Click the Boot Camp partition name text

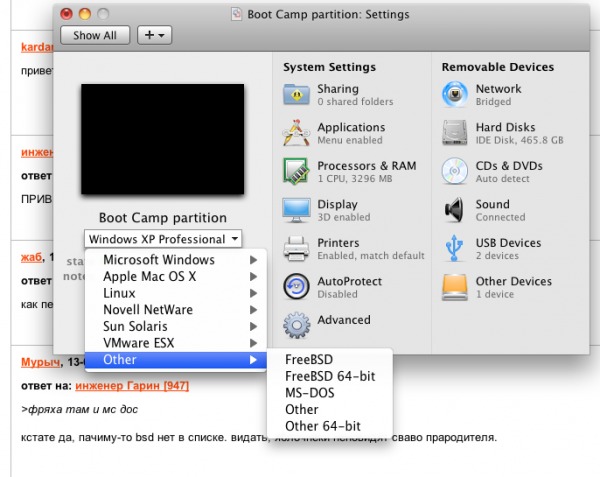(163, 218)
